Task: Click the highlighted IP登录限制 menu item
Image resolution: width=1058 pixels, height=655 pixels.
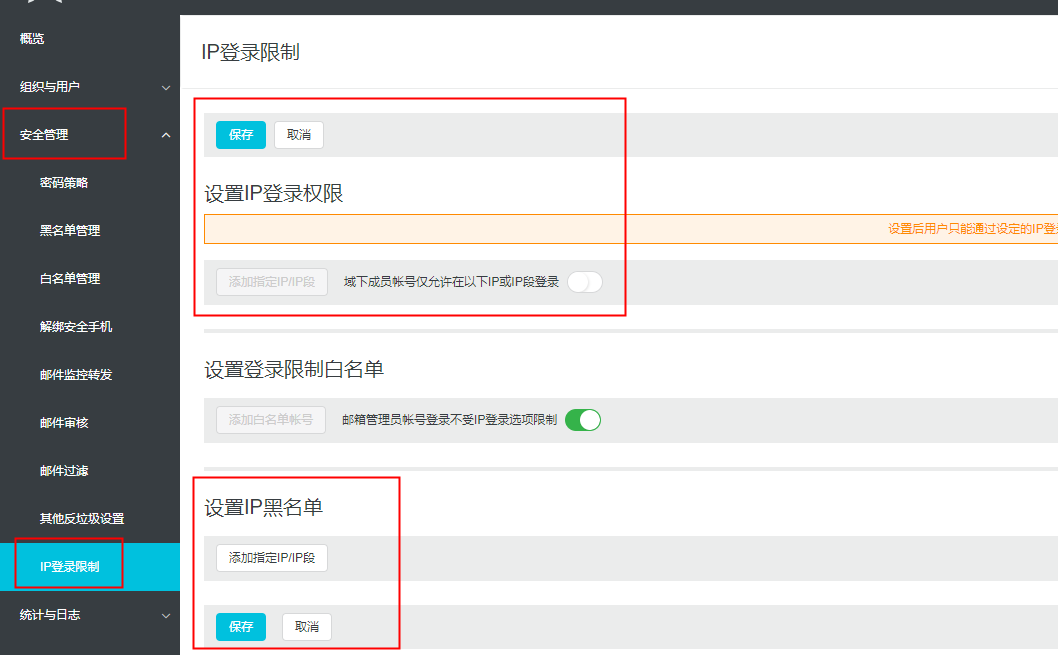Action: 69,567
